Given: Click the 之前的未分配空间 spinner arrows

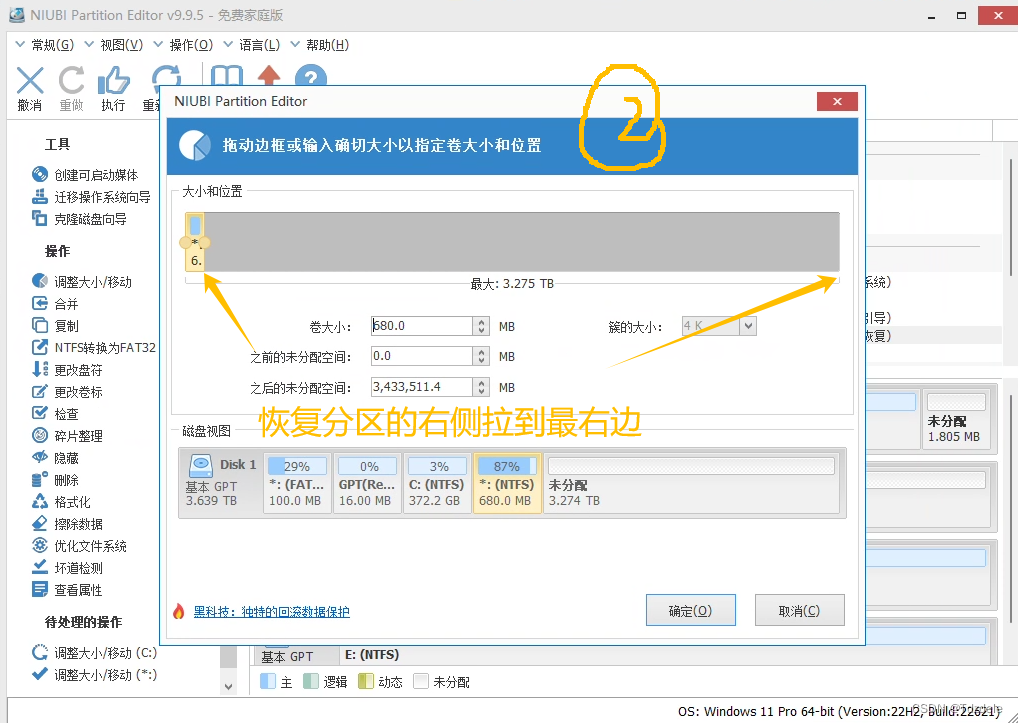Looking at the screenshot, I should tap(481, 356).
